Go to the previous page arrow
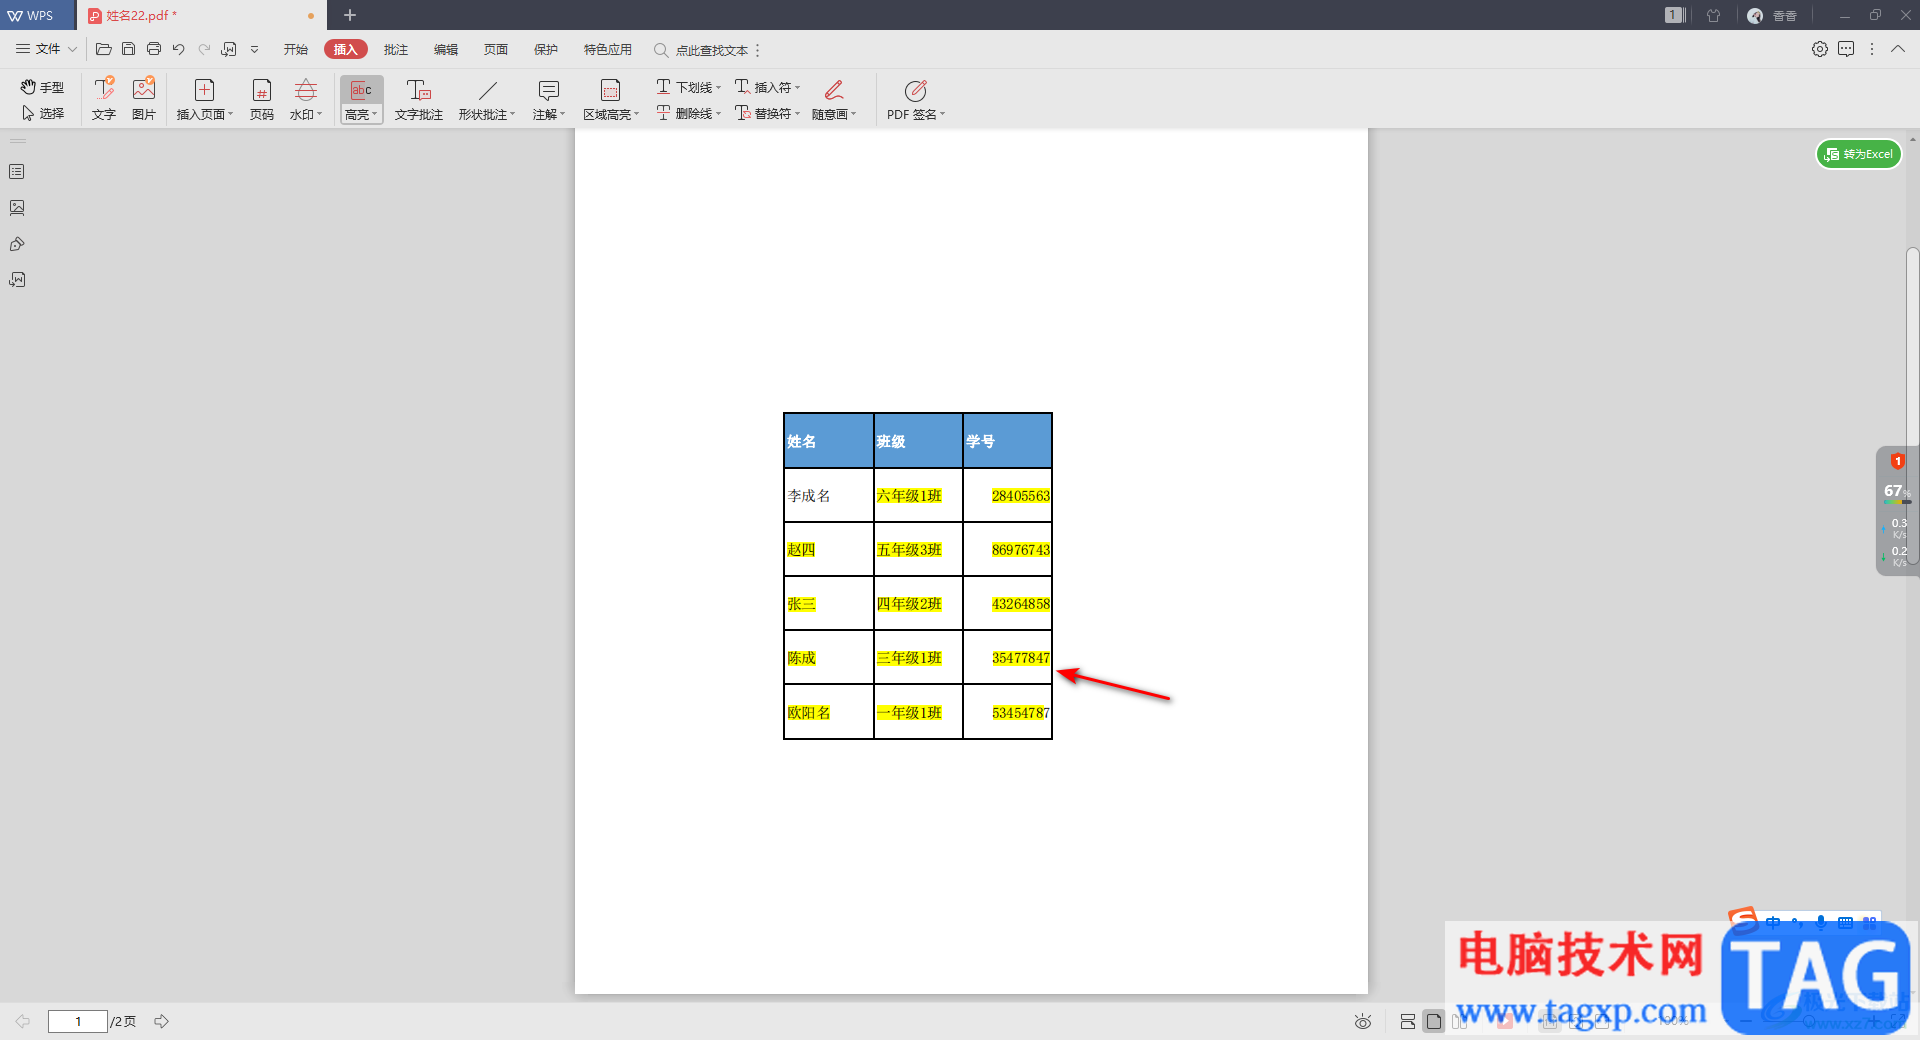The width and height of the screenshot is (1920, 1040). coord(22,1021)
